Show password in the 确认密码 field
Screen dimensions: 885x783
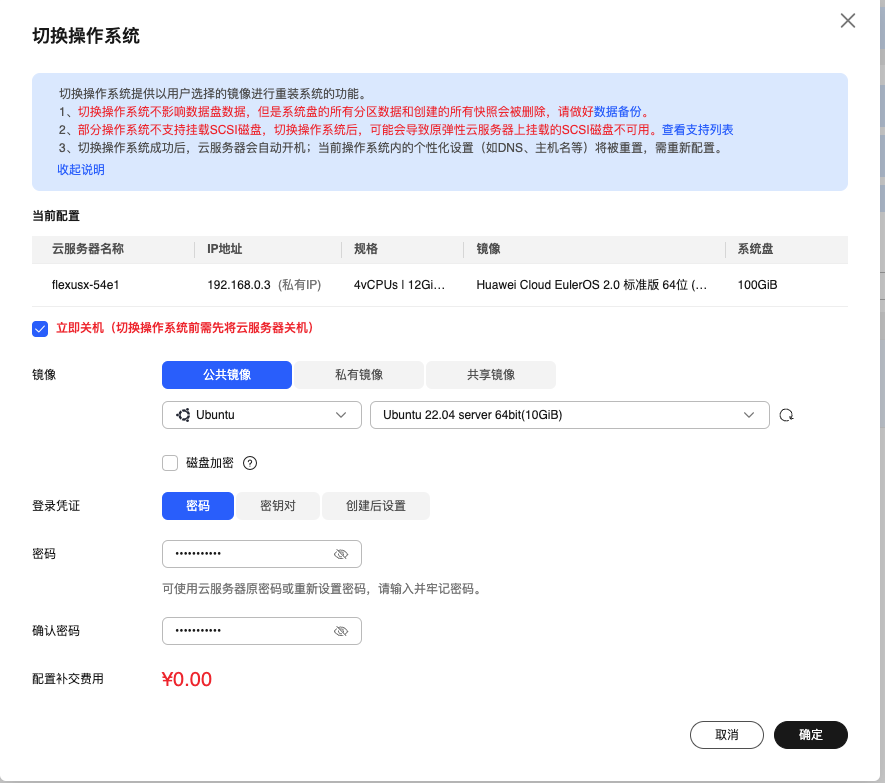[x=341, y=631]
